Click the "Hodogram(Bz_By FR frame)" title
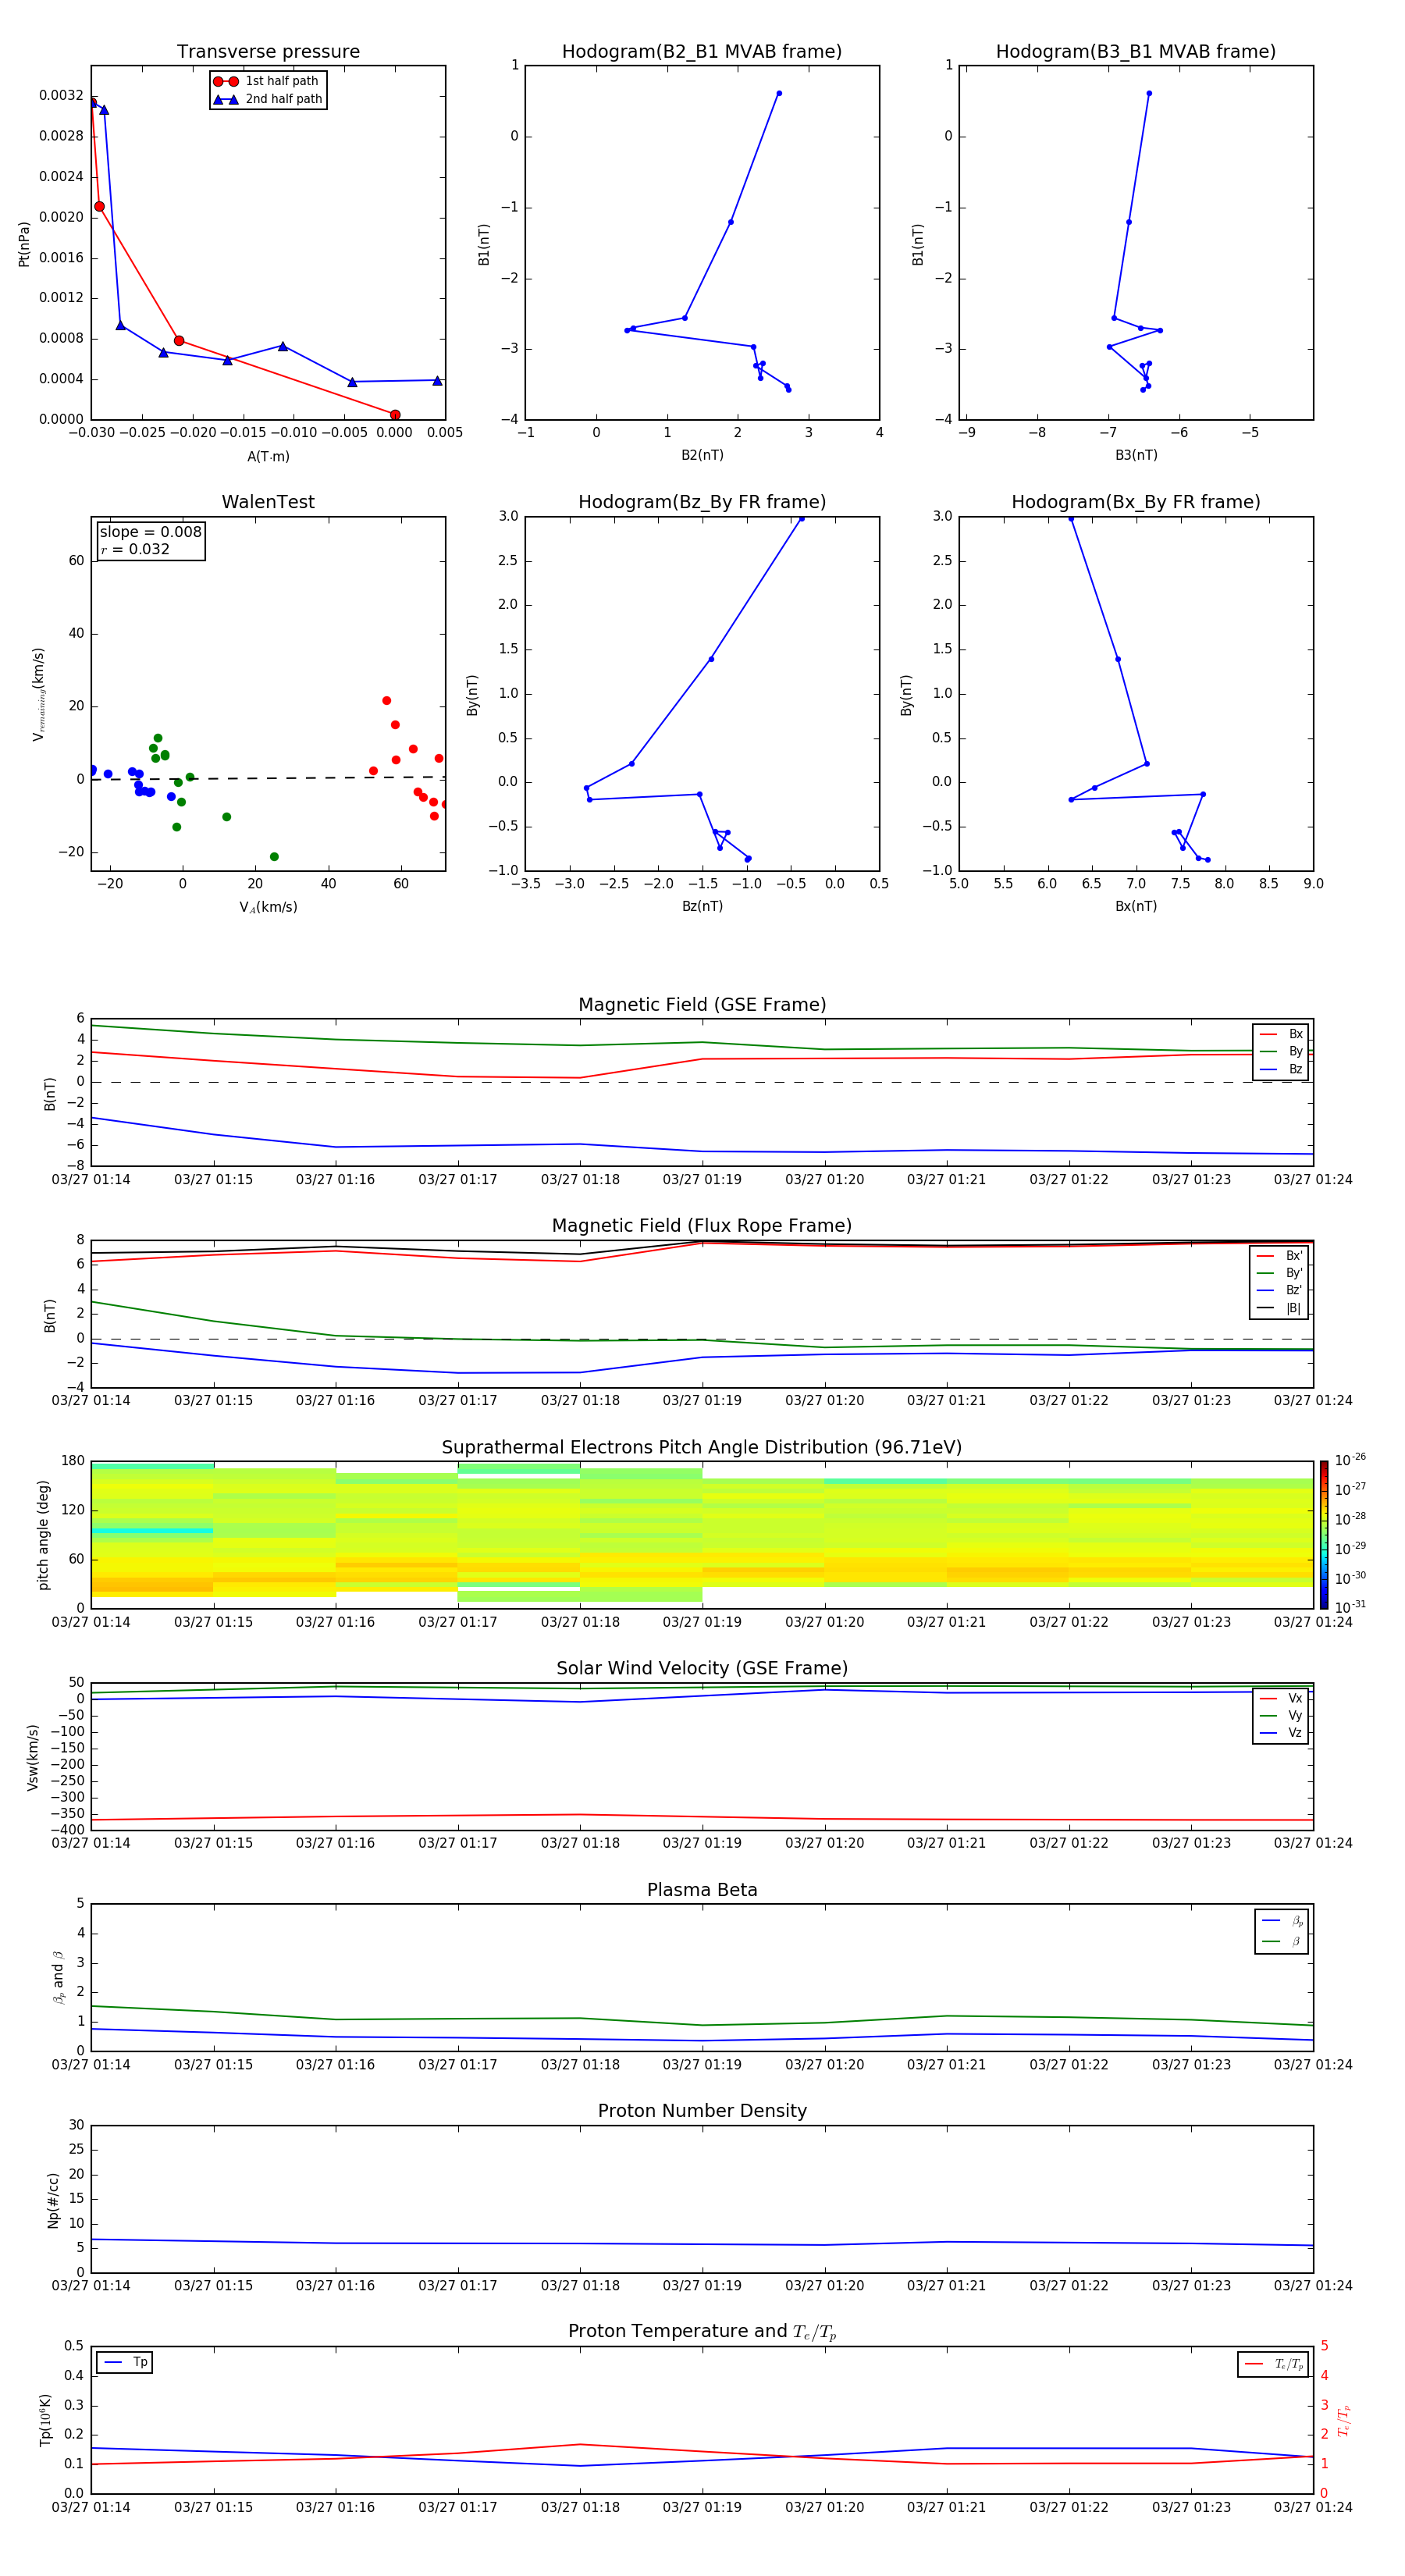1405x2576 pixels. (x=702, y=502)
